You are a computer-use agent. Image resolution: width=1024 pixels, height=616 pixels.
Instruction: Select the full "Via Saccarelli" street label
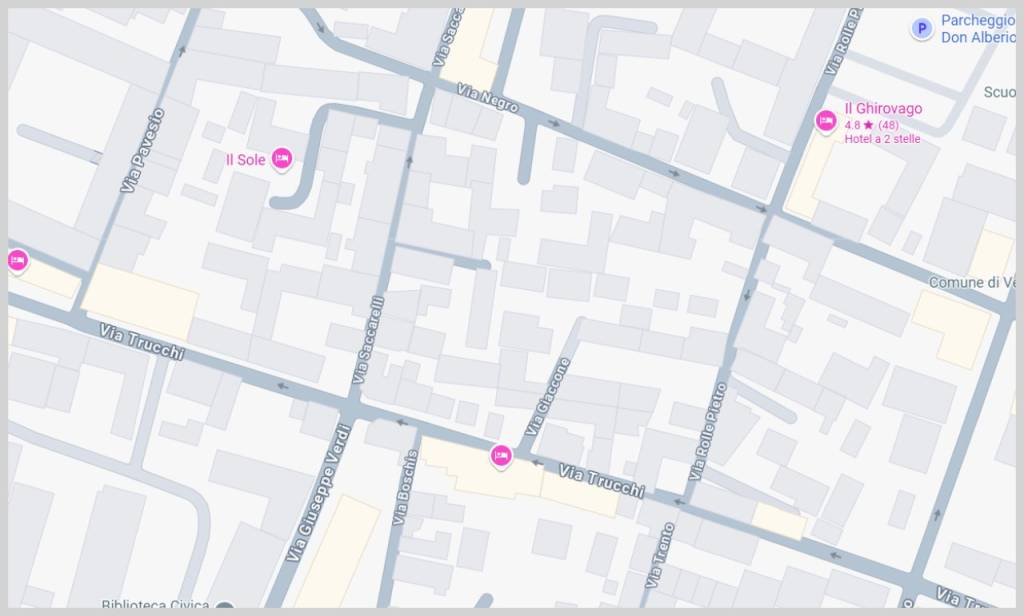click(x=368, y=340)
